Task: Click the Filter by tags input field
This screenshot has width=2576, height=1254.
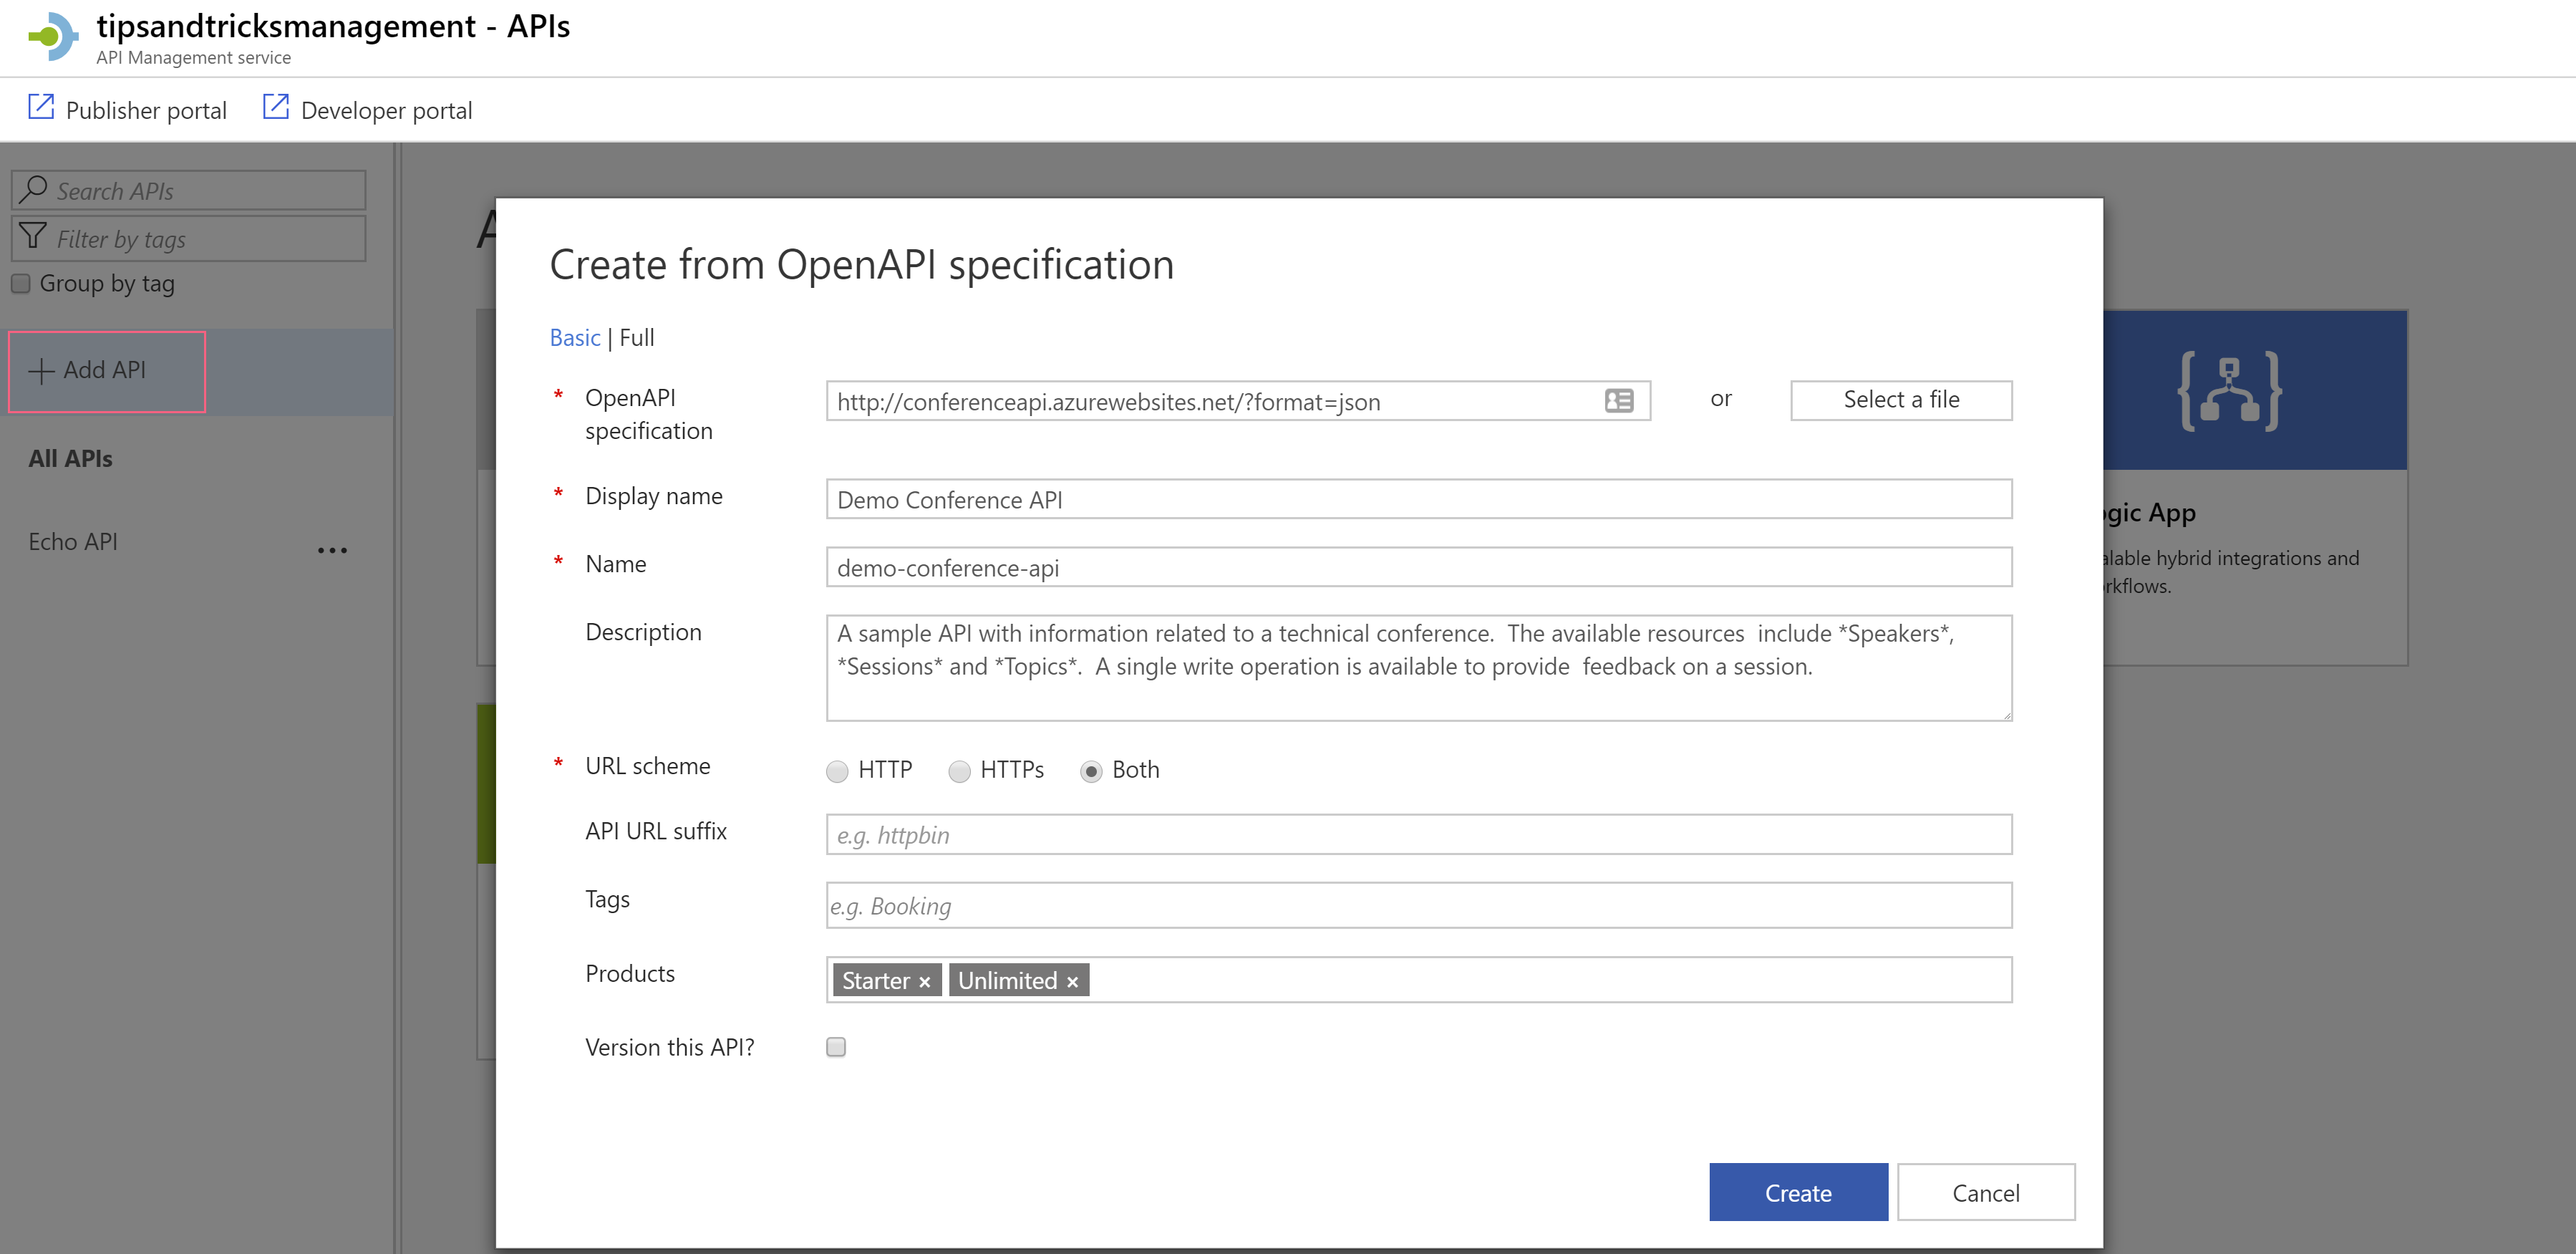Action: point(189,238)
